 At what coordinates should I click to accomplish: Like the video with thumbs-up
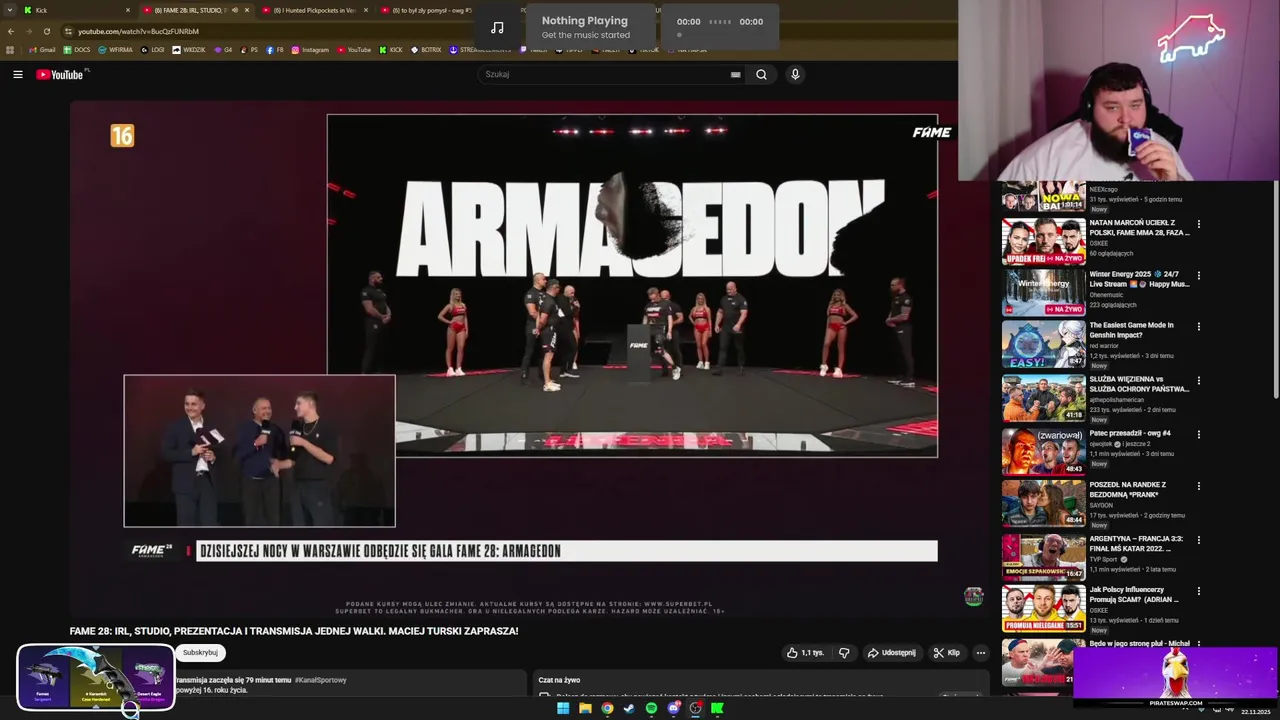tap(805, 653)
